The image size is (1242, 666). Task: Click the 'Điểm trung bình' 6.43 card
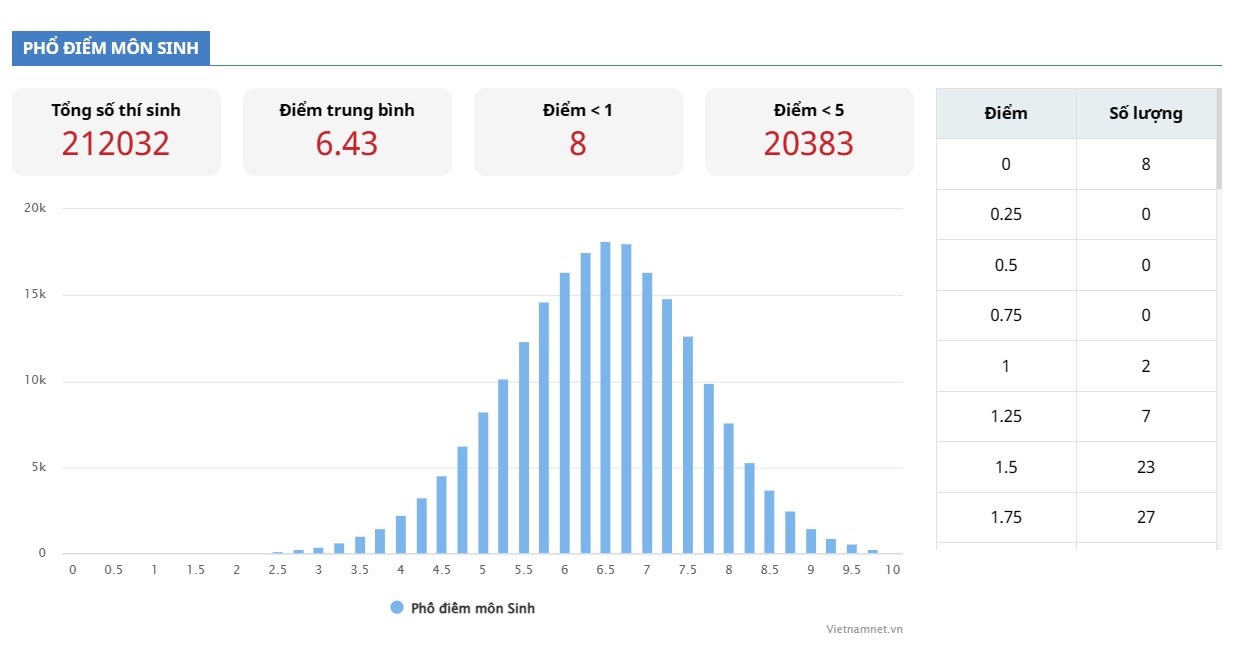[x=347, y=132]
